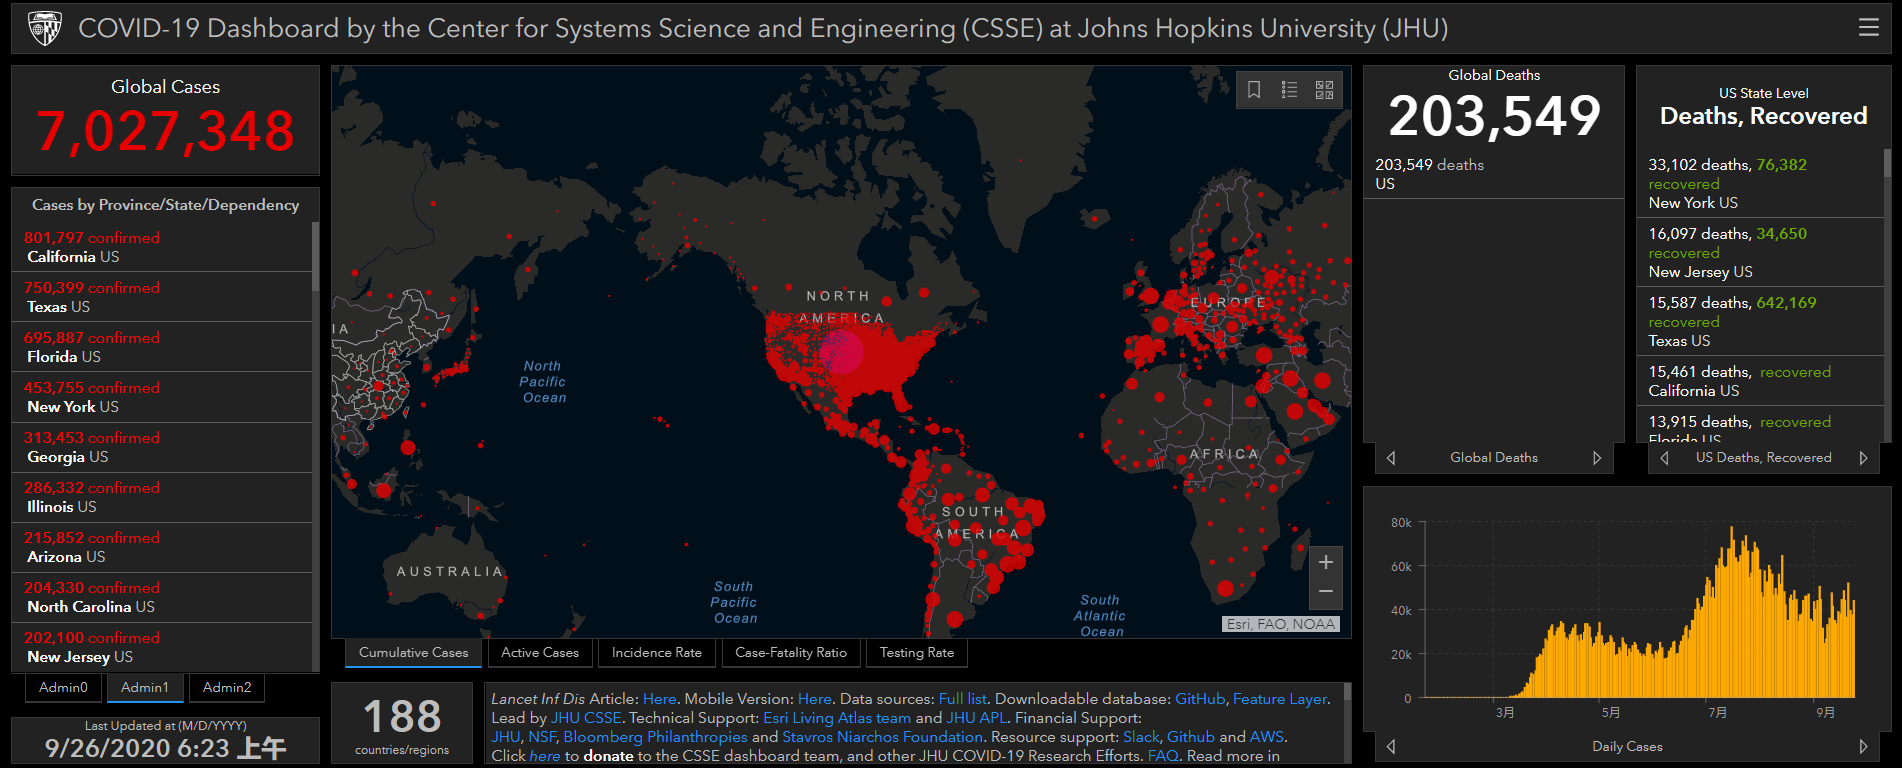This screenshot has width=1902, height=768.
Task: Open the Lancet Inf Dis Article 'Here' link
Action: [659, 699]
